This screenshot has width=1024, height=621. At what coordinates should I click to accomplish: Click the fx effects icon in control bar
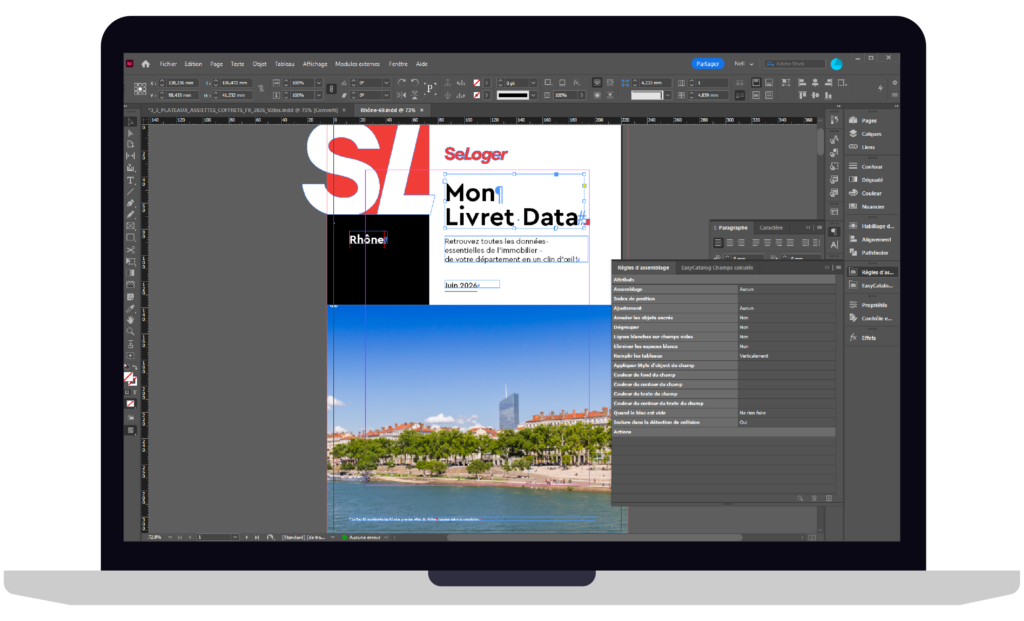pos(577,83)
